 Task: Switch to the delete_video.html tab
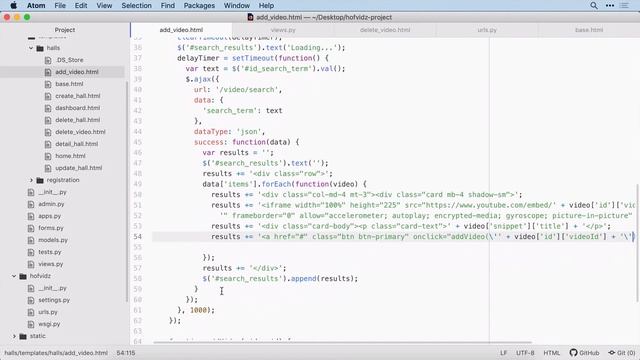(385, 30)
